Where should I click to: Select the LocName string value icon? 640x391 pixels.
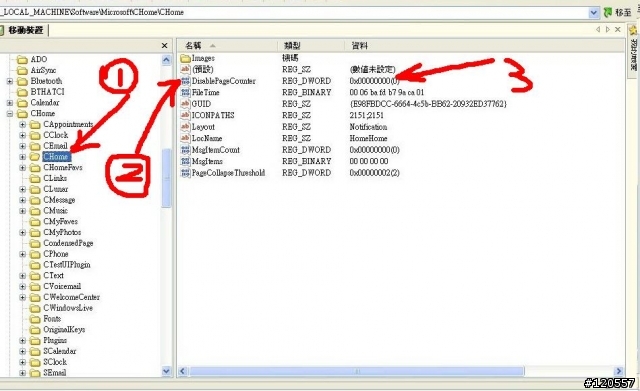[185, 138]
